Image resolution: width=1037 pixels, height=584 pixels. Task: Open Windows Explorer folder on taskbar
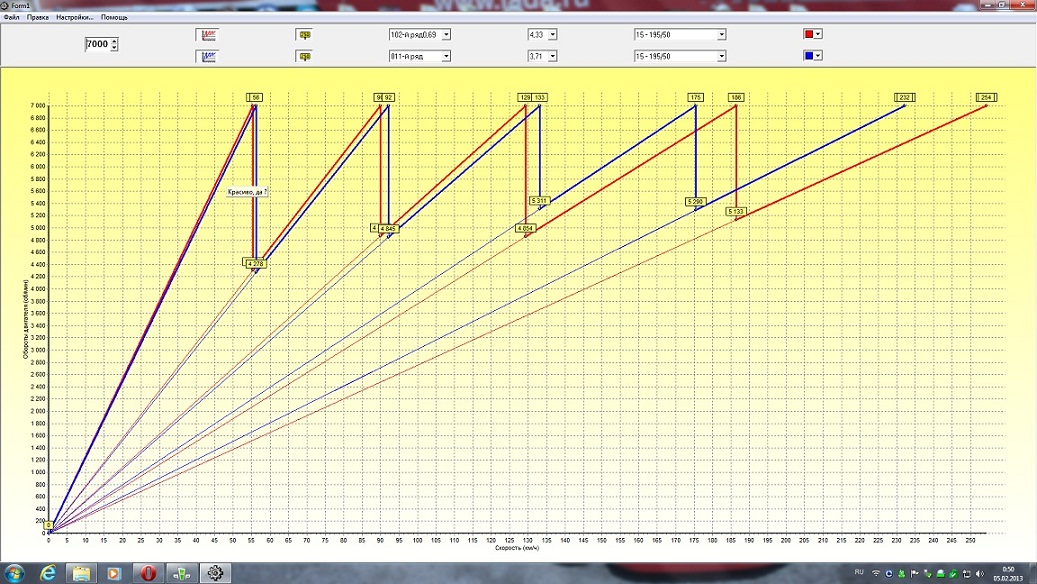tap(81, 573)
